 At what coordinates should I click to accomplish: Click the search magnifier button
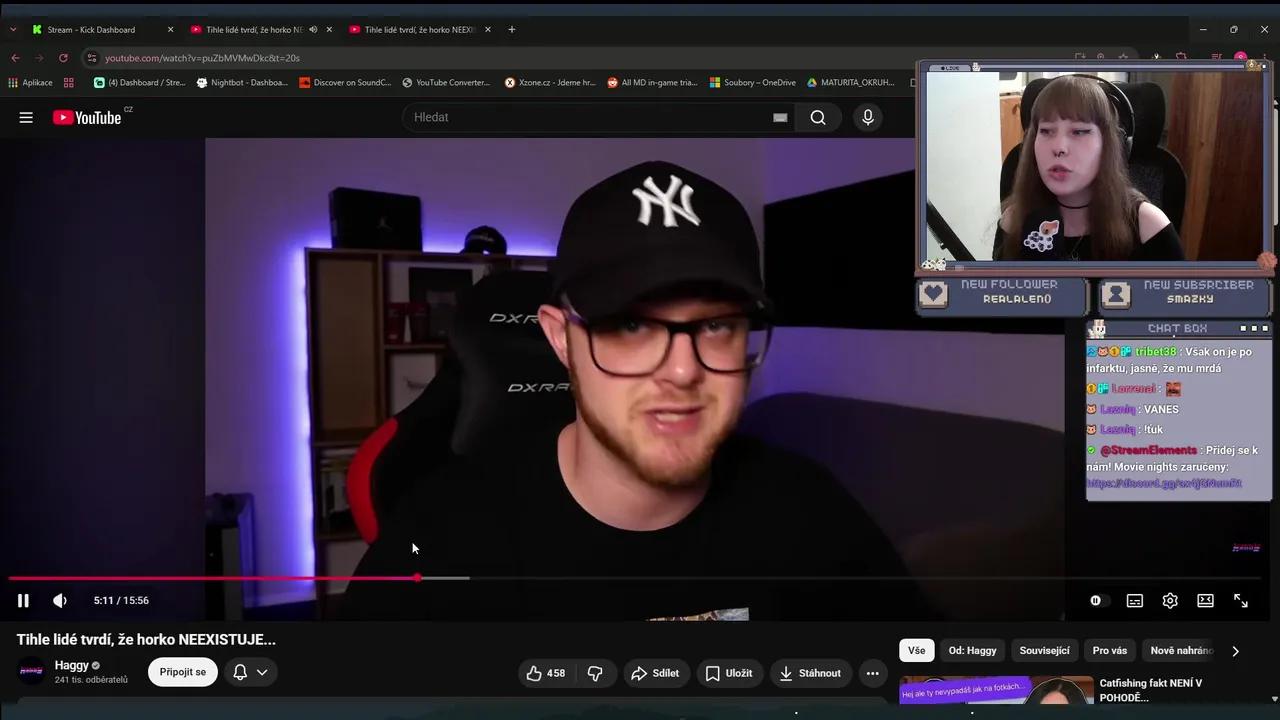tap(818, 117)
